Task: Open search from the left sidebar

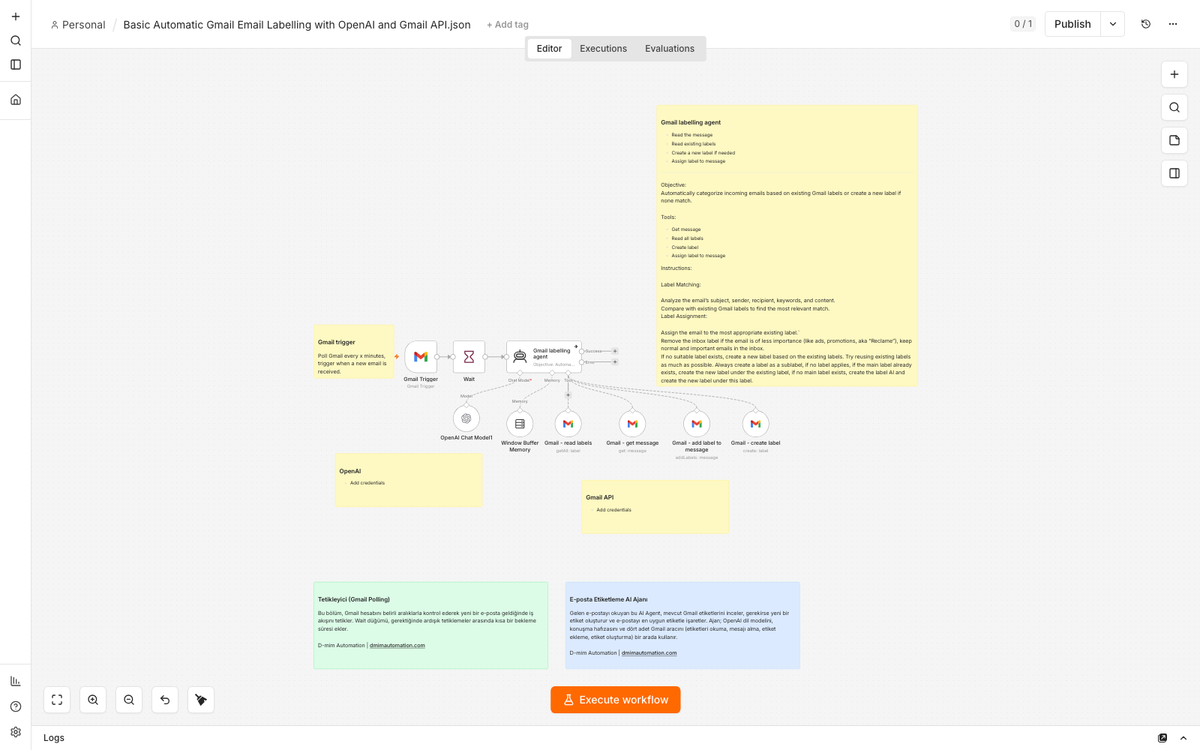Action: 15,41
